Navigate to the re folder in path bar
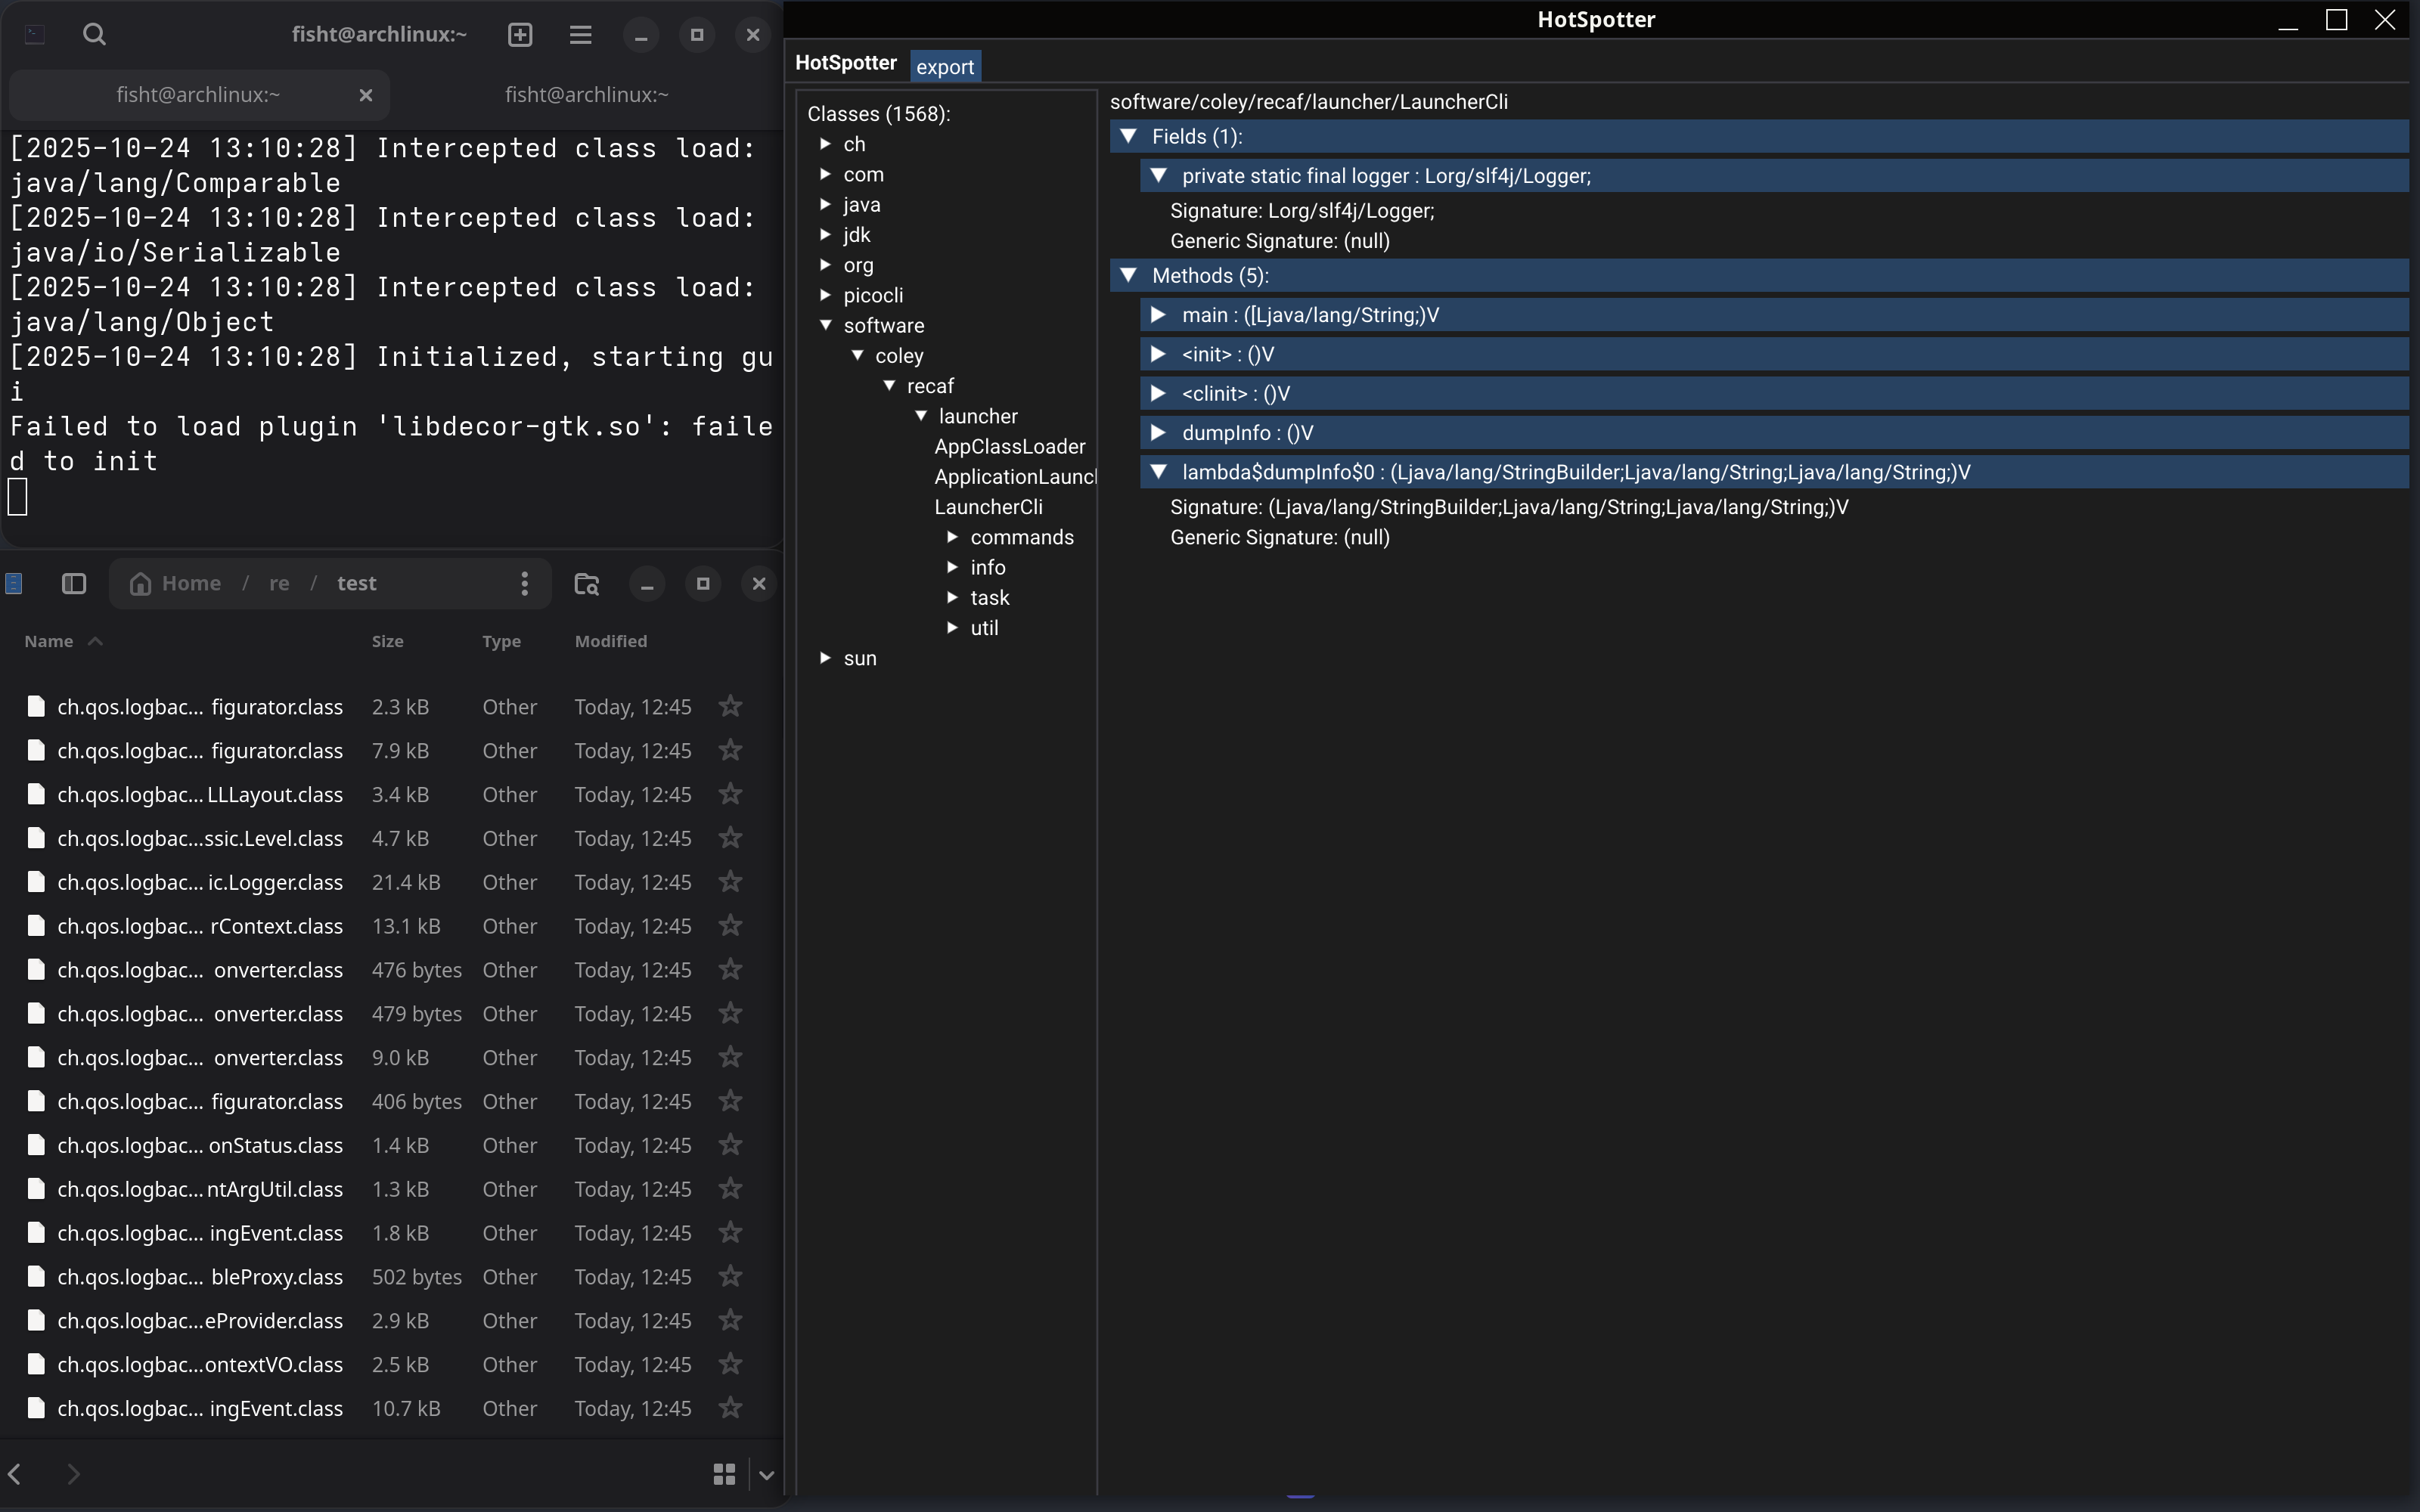Image resolution: width=2420 pixels, height=1512 pixels. 279,584
